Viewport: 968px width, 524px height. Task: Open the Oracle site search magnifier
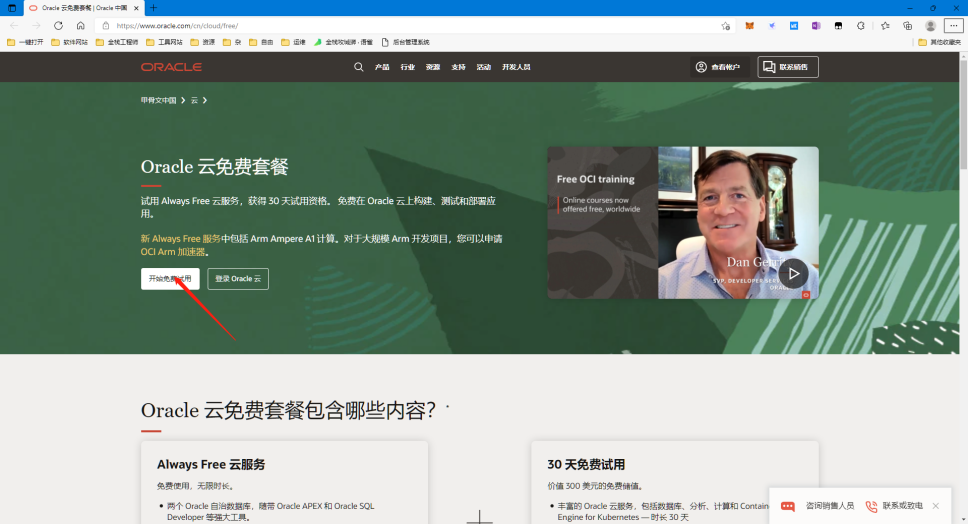click(x=359, y=67)
